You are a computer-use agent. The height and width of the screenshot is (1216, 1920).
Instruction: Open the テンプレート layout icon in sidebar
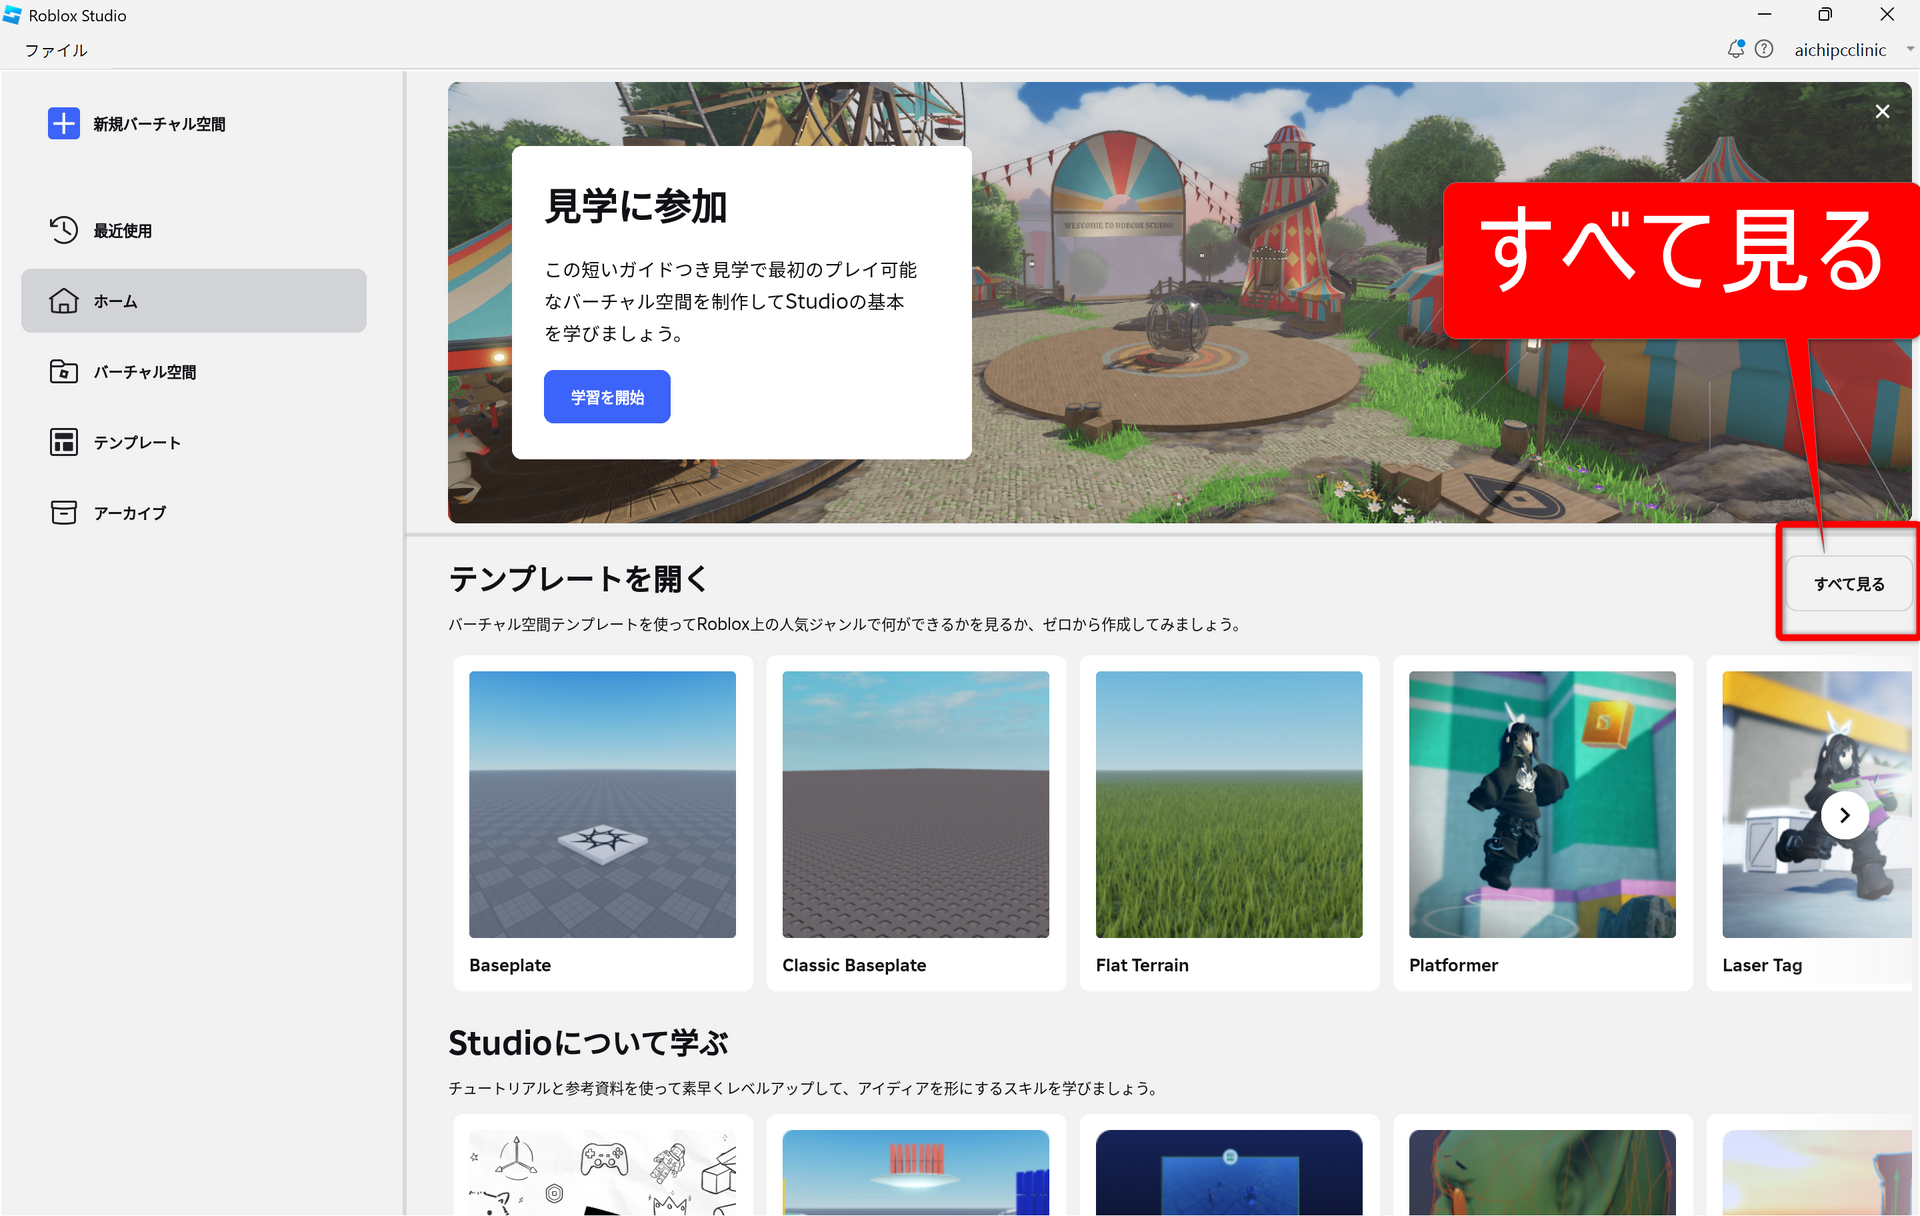[x=63, y=442]
